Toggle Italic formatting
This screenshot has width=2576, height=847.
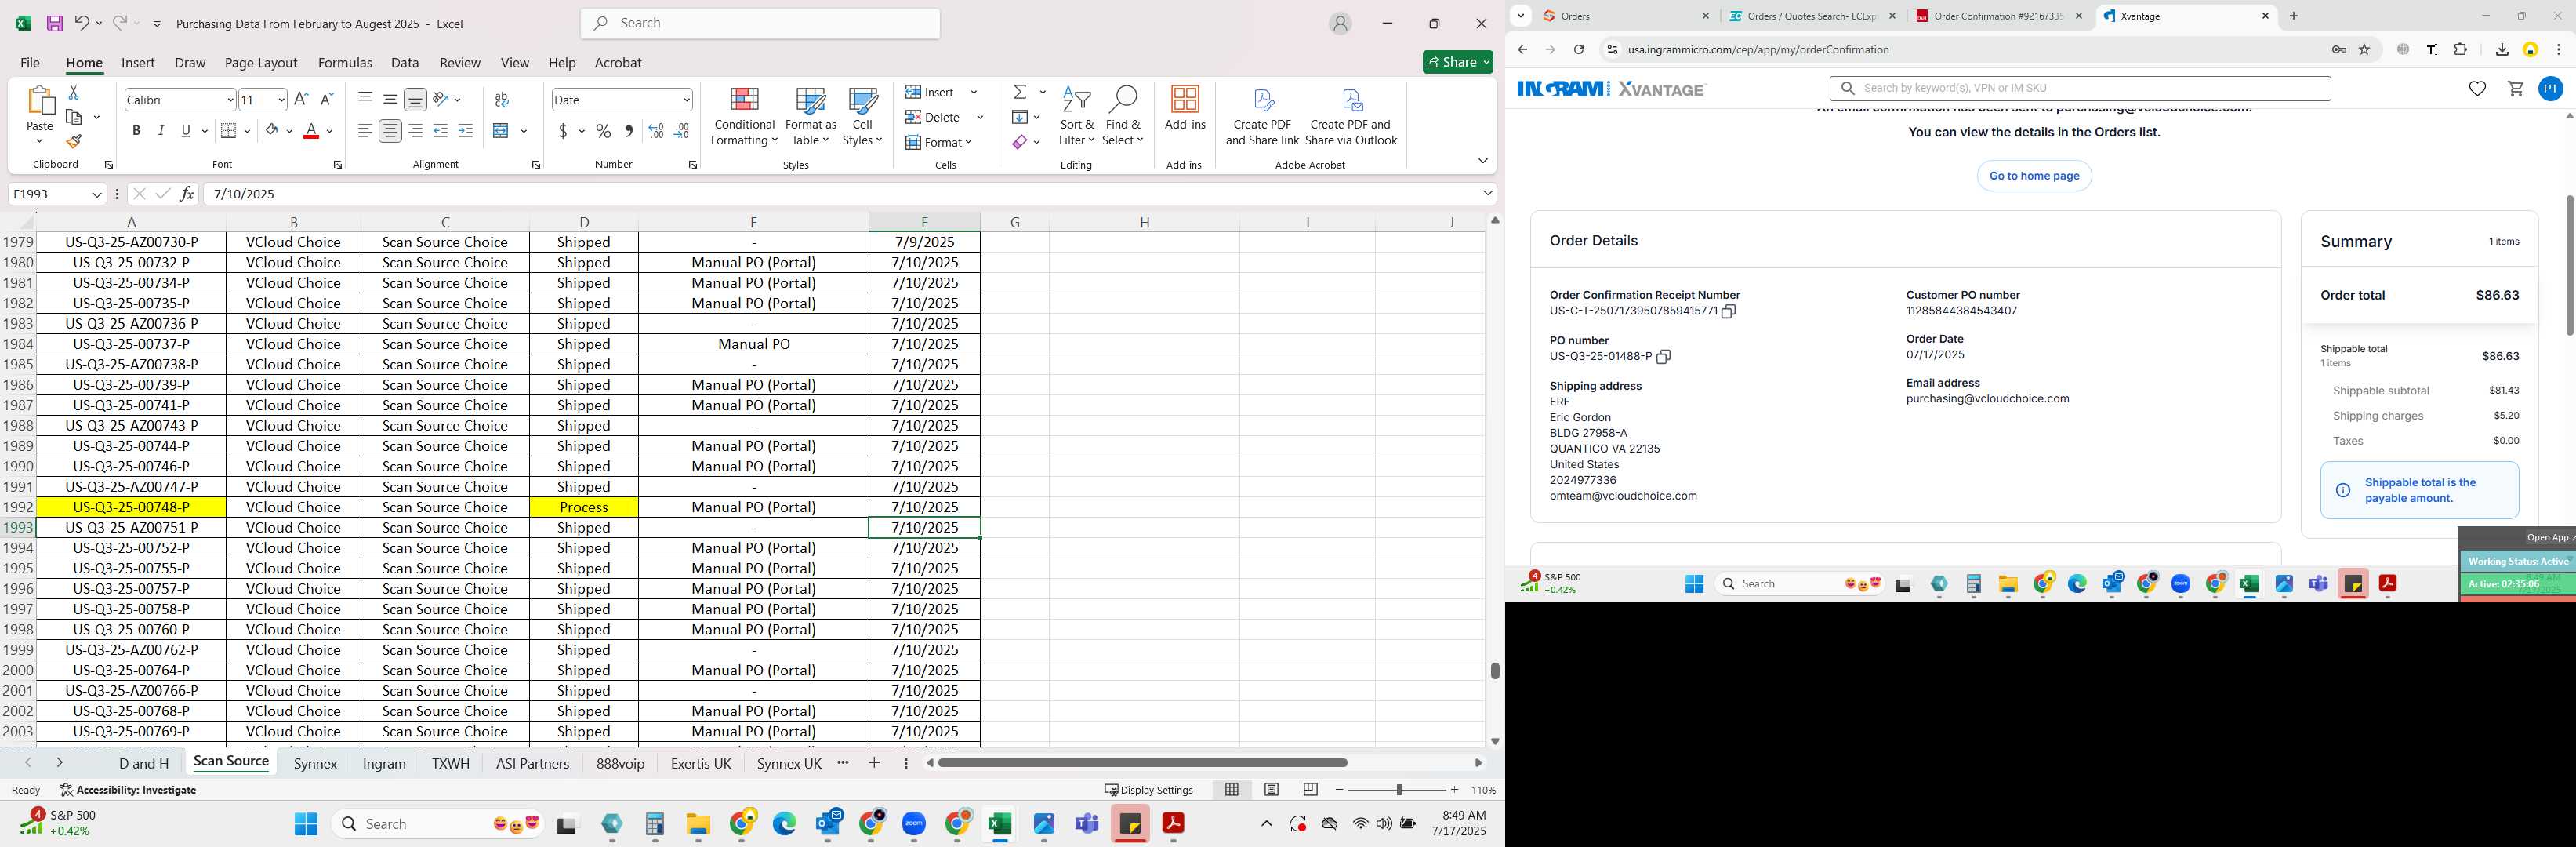pyautogui.click(x=161, y=131)
